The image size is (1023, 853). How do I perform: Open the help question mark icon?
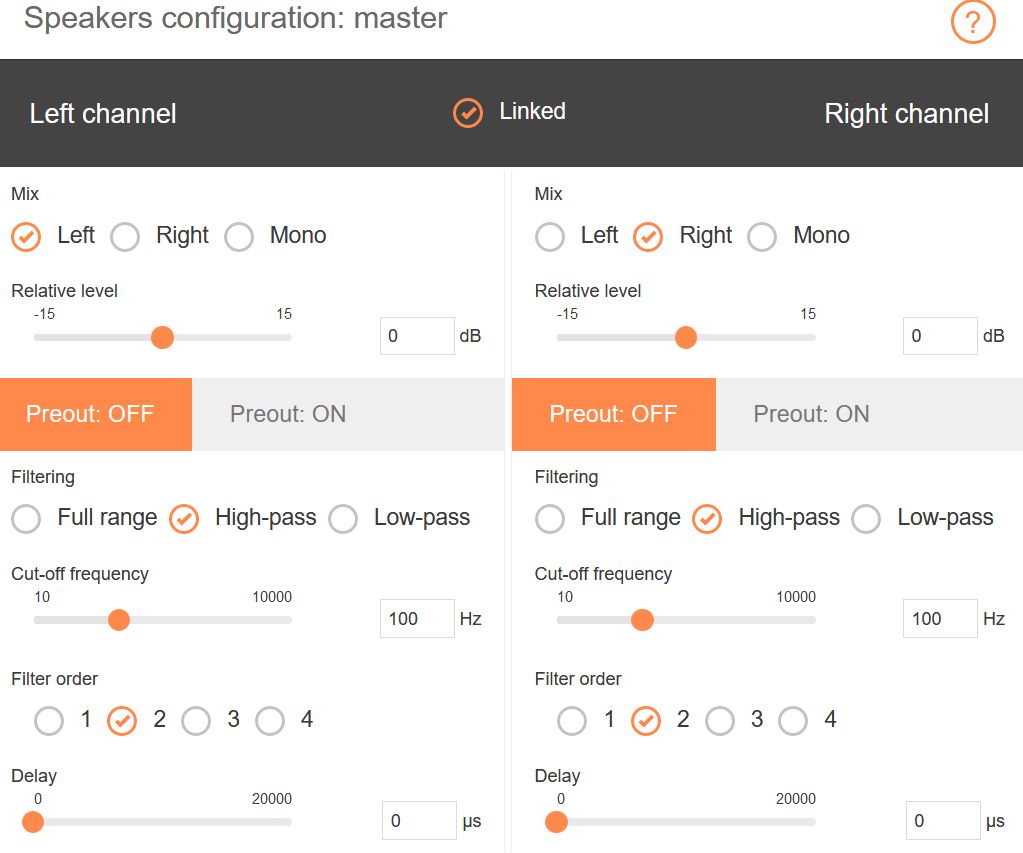click(973, 22)
